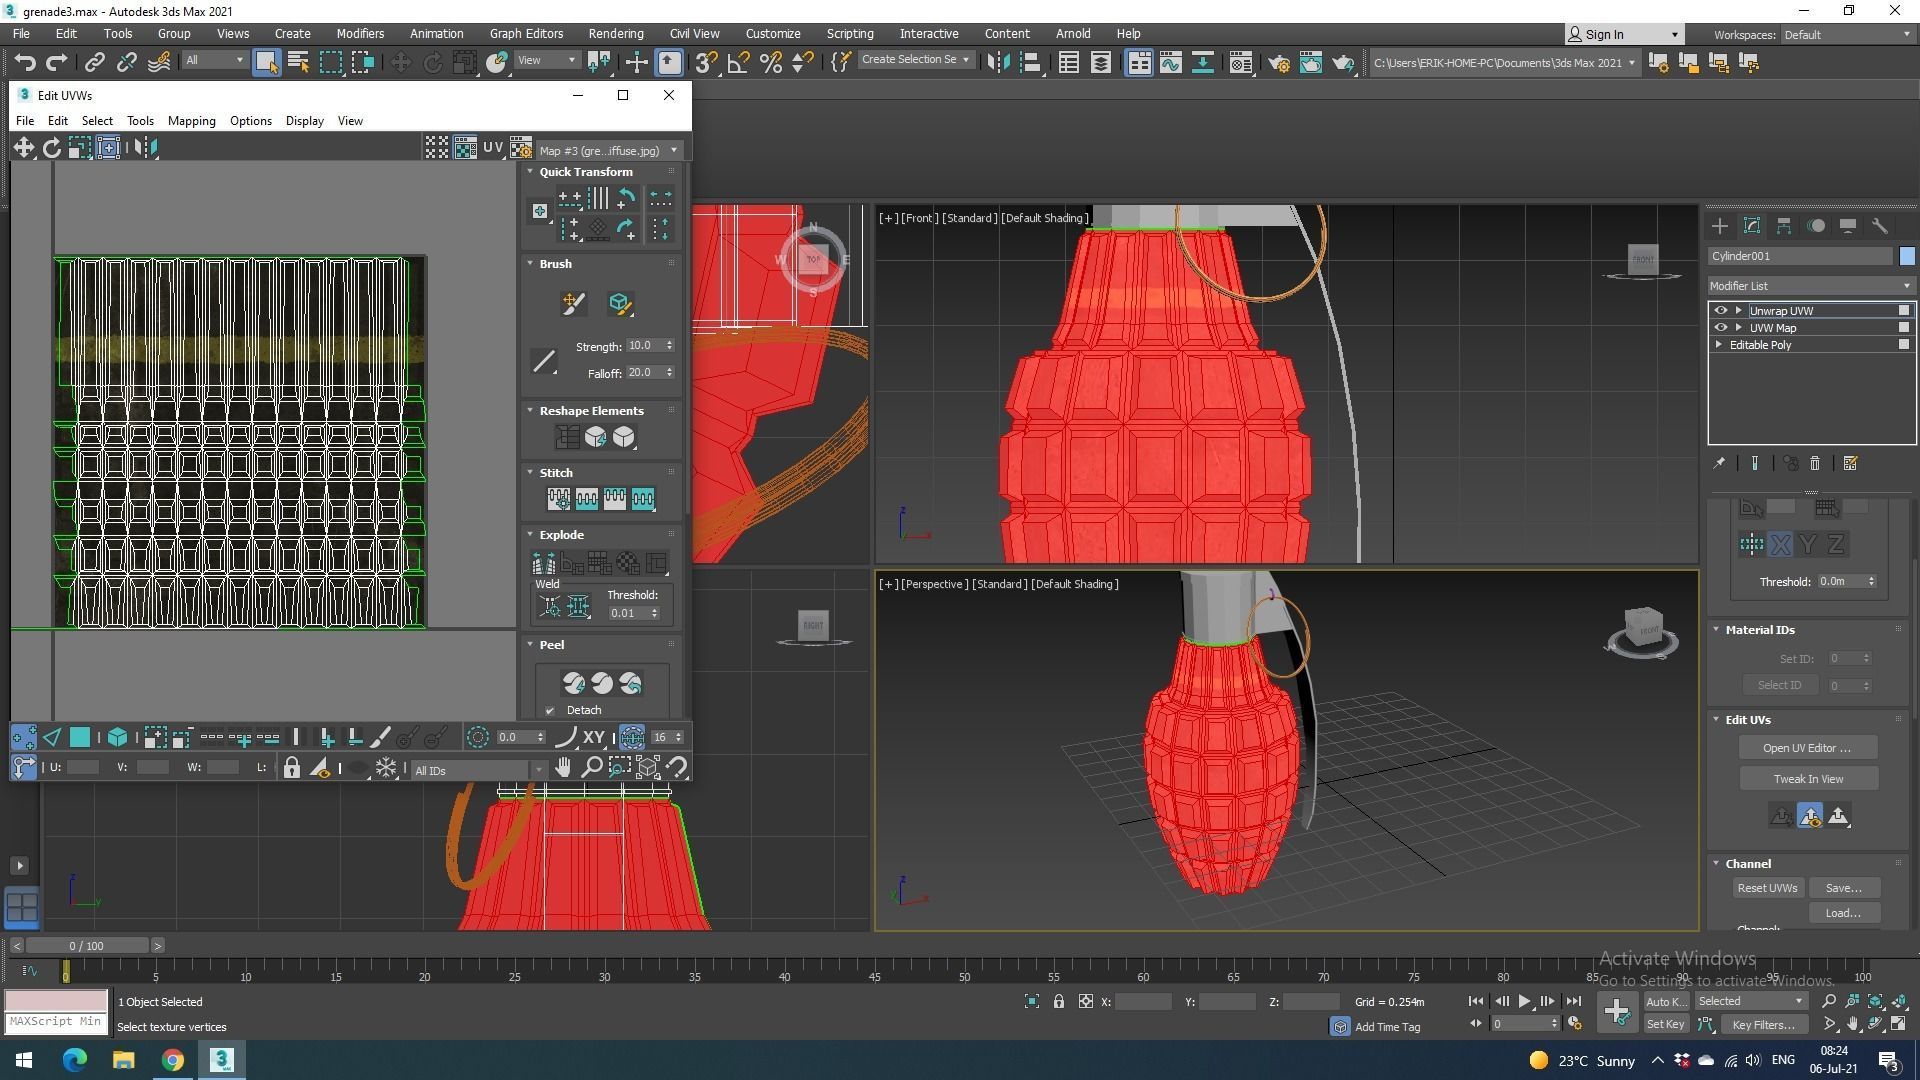1920x1080 pixels.
Task: Toggle the Percent Snap icon
Action: tap(771, 63)
